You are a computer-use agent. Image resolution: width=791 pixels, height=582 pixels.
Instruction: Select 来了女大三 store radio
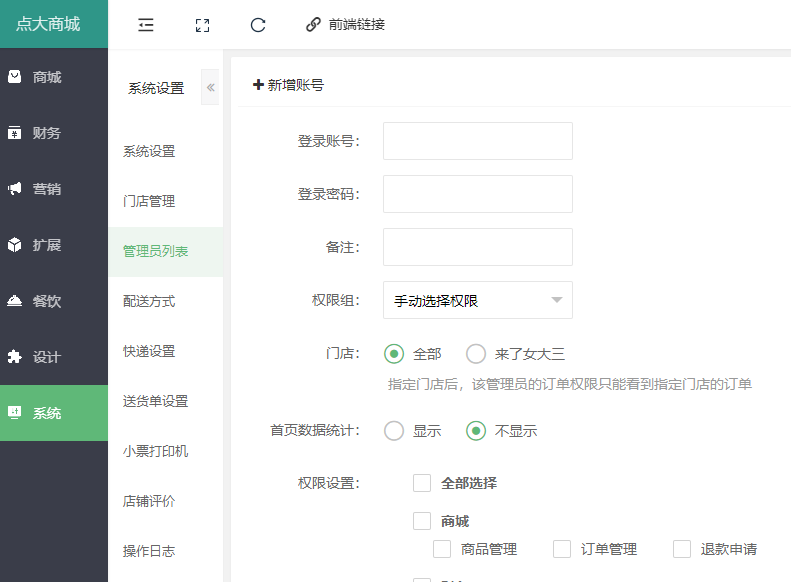(476, 354)
